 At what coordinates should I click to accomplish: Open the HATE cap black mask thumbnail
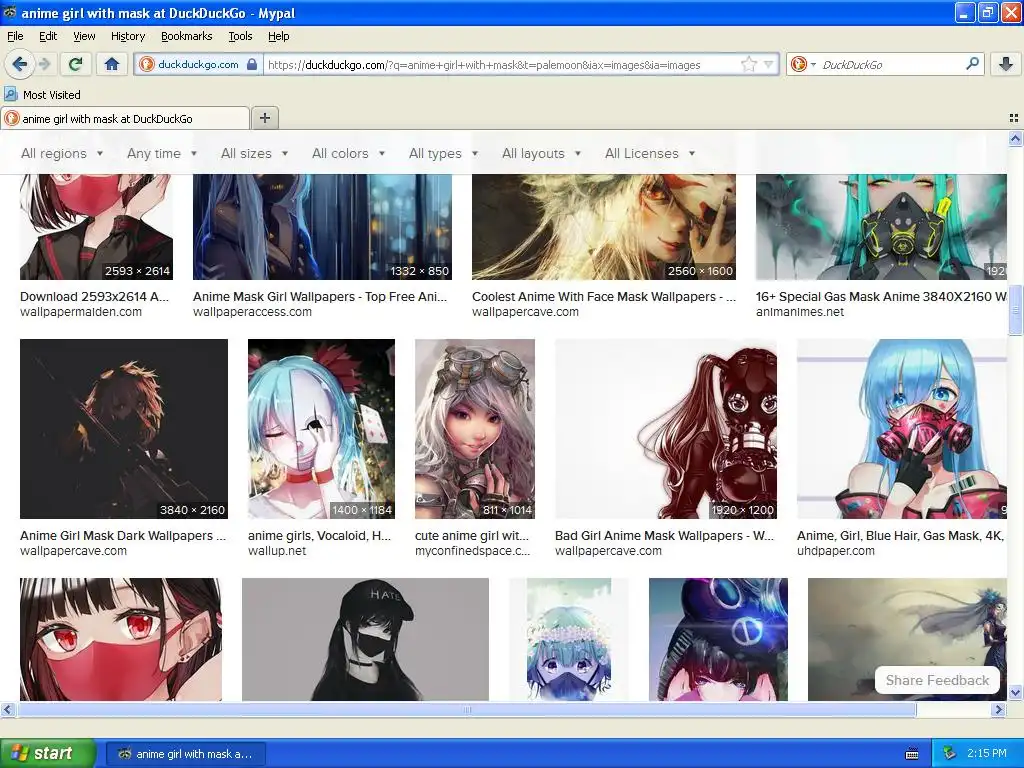point(365,639)
